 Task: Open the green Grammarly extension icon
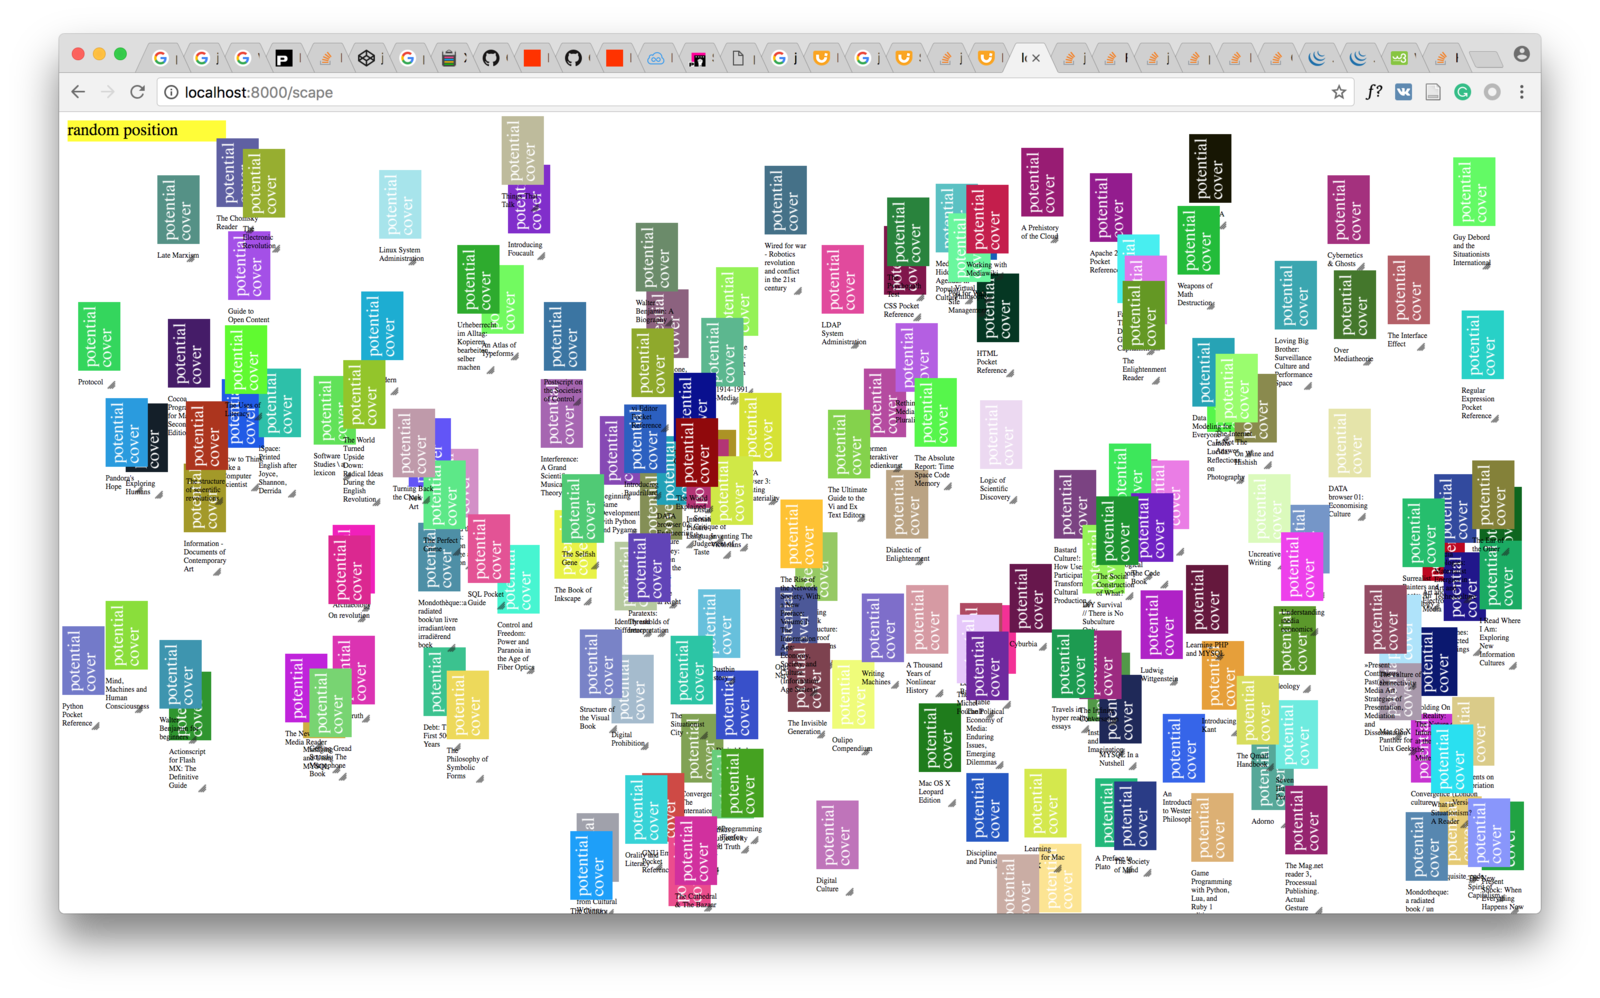coord(1462,92)
